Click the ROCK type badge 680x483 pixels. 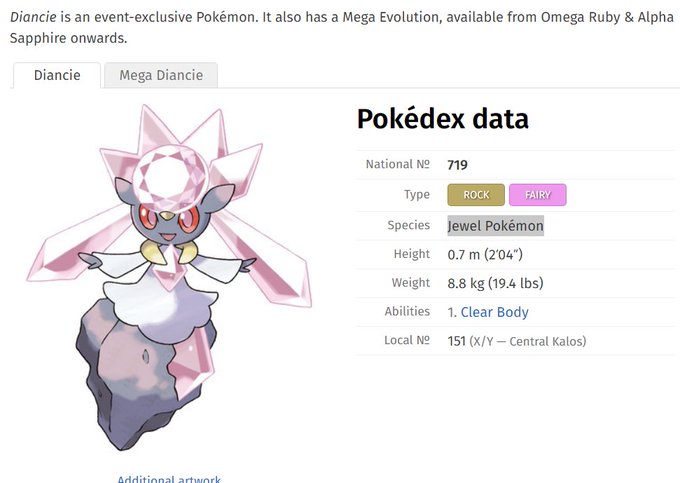(476, 195)
